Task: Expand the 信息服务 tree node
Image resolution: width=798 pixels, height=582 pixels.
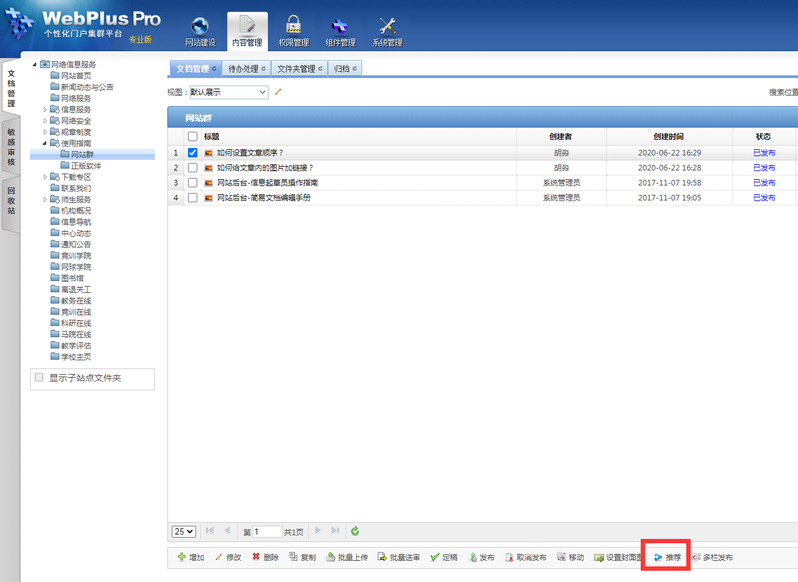Action: (45, 109)
